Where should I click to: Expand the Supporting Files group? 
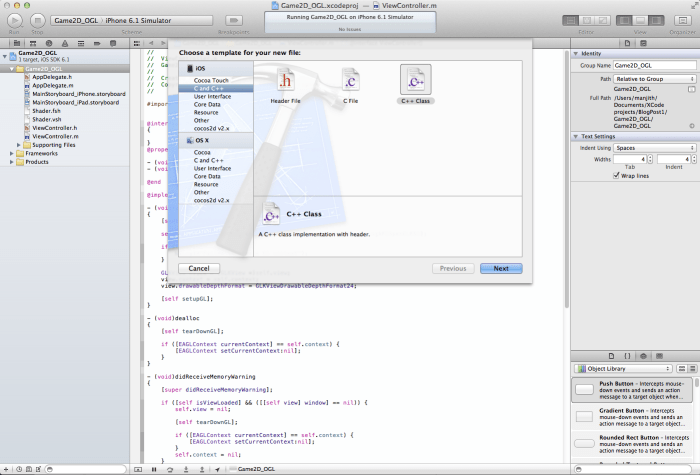[x=19, y=145]
